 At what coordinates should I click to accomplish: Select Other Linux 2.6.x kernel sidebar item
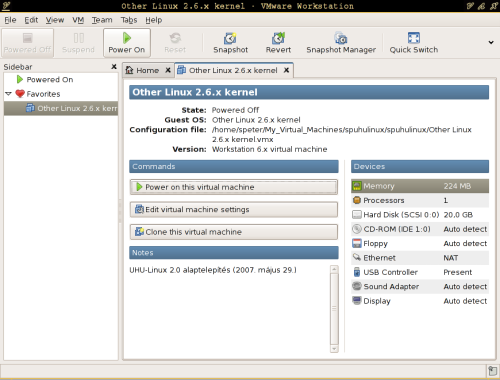click(61, 108)
